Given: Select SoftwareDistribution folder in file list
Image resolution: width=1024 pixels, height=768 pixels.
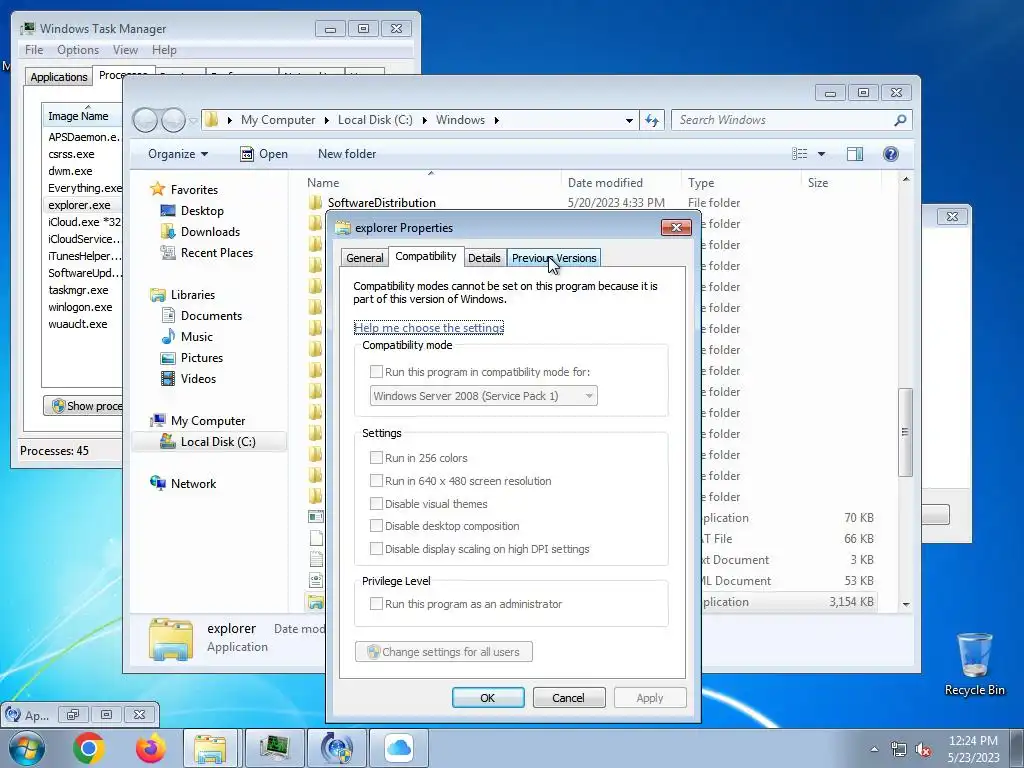Looking at the screenshot, I should pyautogui.click(x=381, y=203).
